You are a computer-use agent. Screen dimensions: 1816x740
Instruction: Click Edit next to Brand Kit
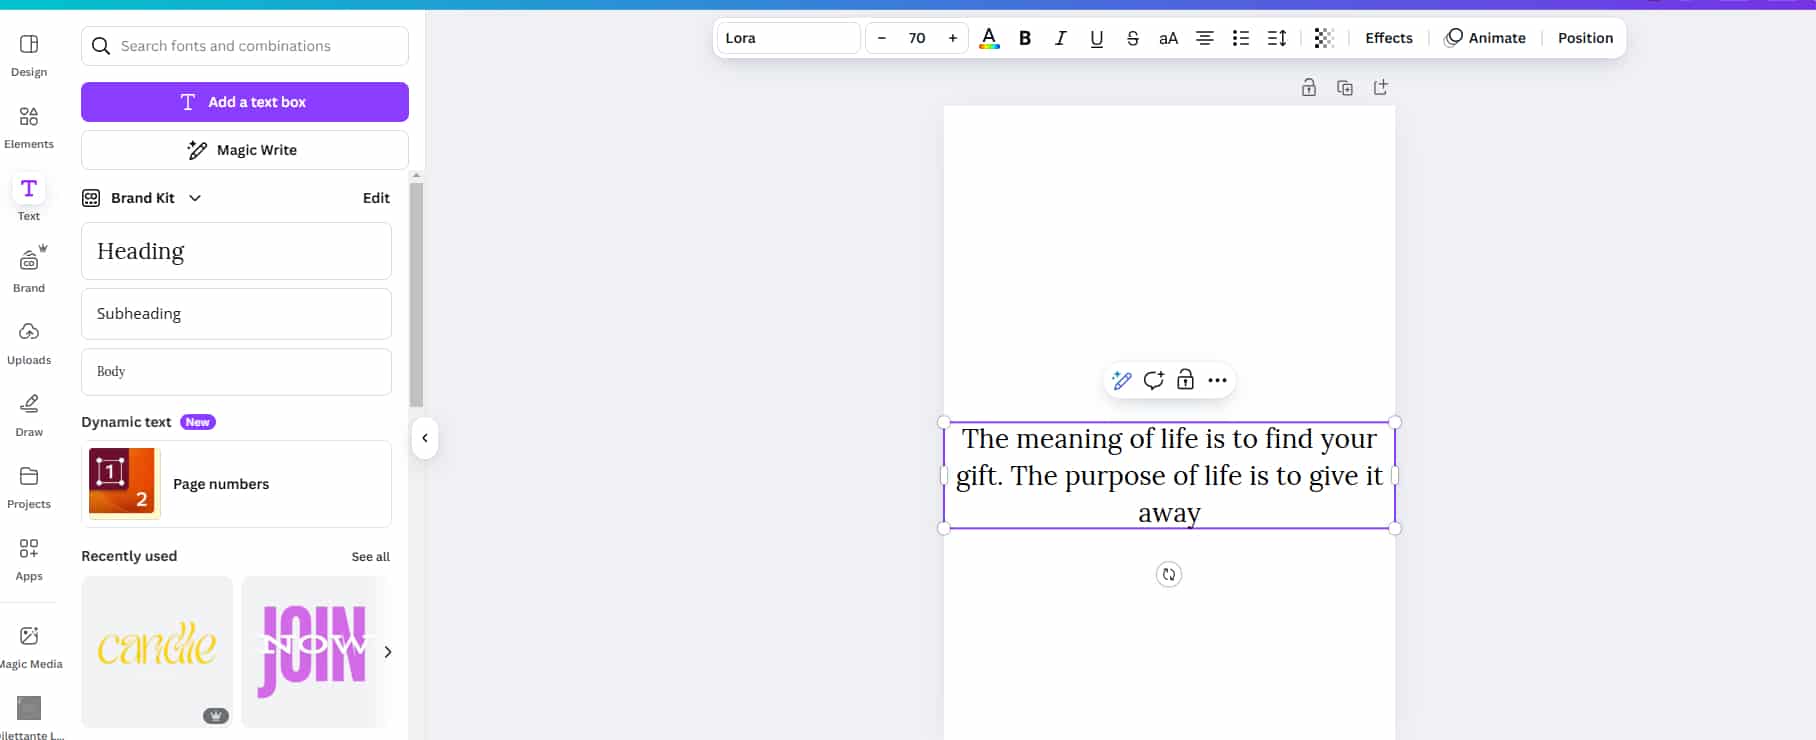click(x=376, y=198)
